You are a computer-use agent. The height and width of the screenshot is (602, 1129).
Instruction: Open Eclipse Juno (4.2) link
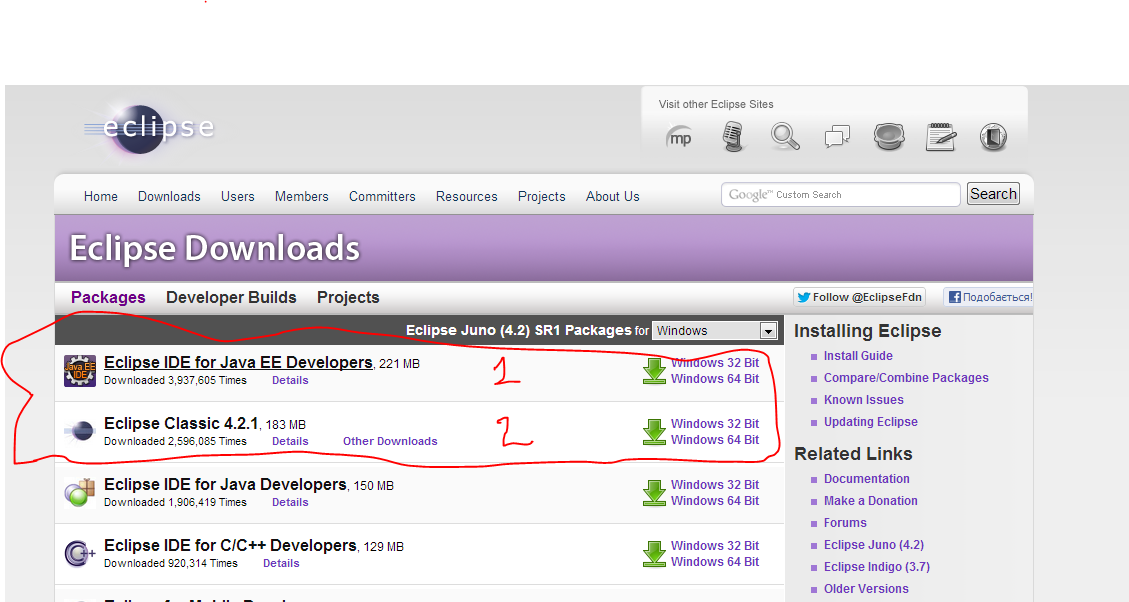[x=873, y=545]
